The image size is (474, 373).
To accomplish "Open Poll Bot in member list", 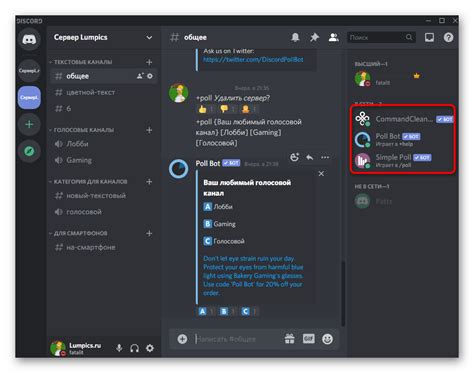I will (x=403, y=140).
